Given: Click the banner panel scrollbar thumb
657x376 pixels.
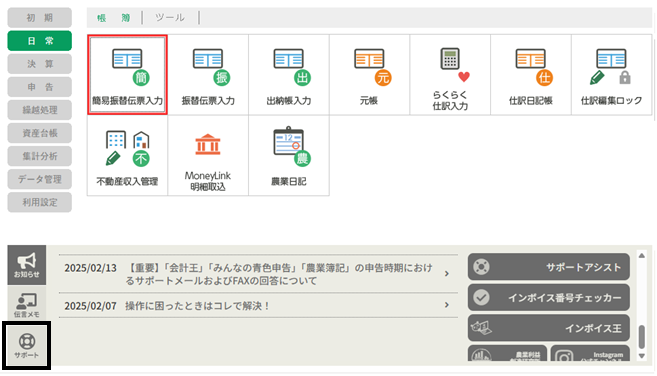Looking at the screenshot, I should [x=641, y=337].
